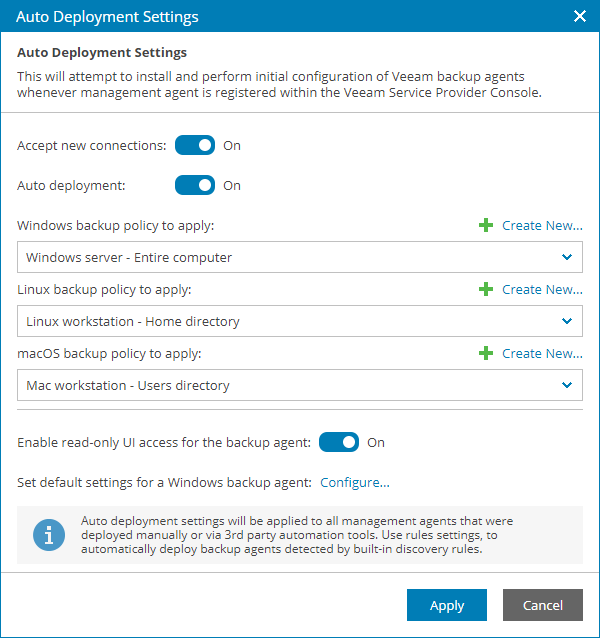Close the Auto Deployment Settings dialog
Image resolution: width=600 pixels, height=638 pixels.
(579, 16)
